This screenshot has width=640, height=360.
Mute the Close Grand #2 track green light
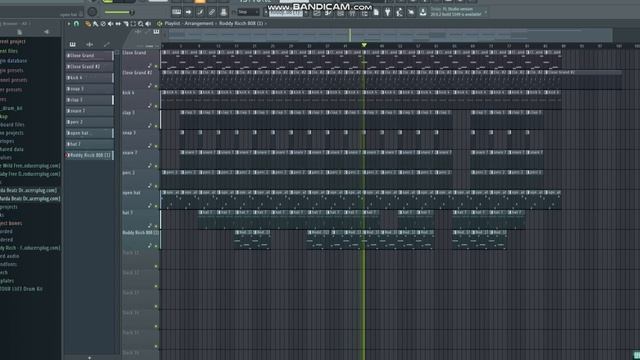pyautogui.click(x=156, y=86)
